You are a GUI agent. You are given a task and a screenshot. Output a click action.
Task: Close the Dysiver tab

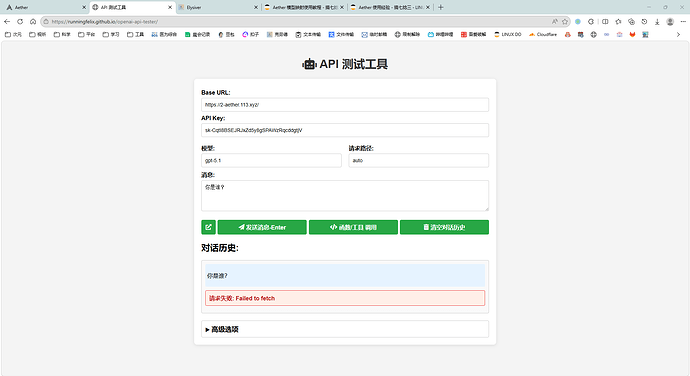coord(256,7)
